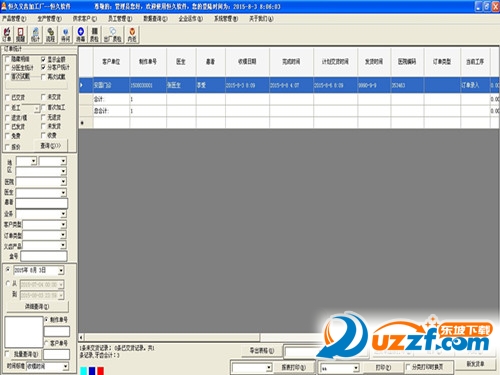Select the 消毒 blue diamond toolbar icon
This screenshot has width=500, height=375.
click(81, 35)
